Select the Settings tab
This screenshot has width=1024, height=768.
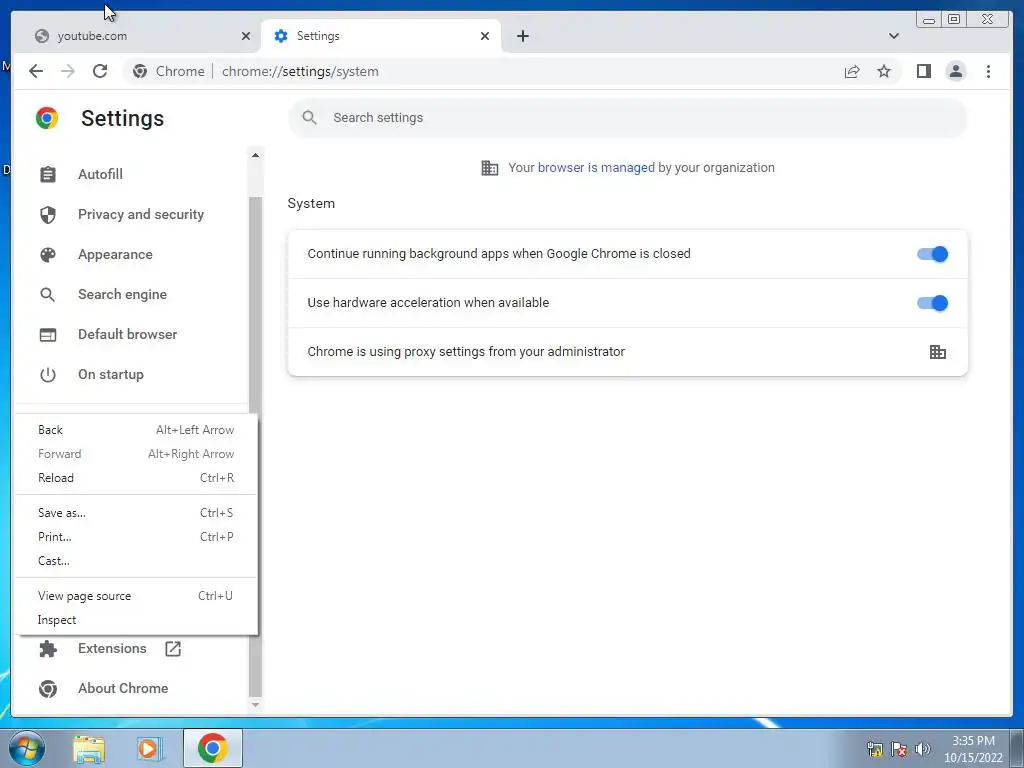pos(381,36)
